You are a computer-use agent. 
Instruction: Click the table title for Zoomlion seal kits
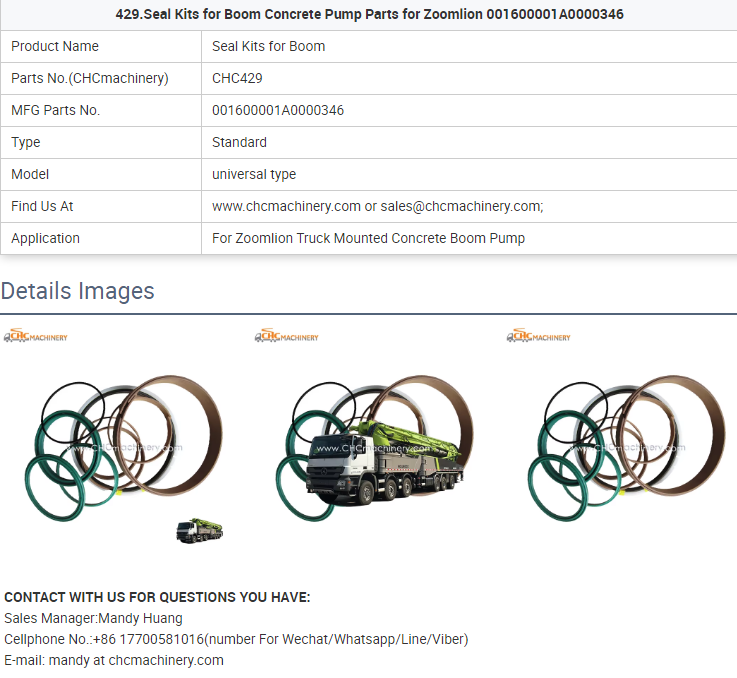[368, 15]
